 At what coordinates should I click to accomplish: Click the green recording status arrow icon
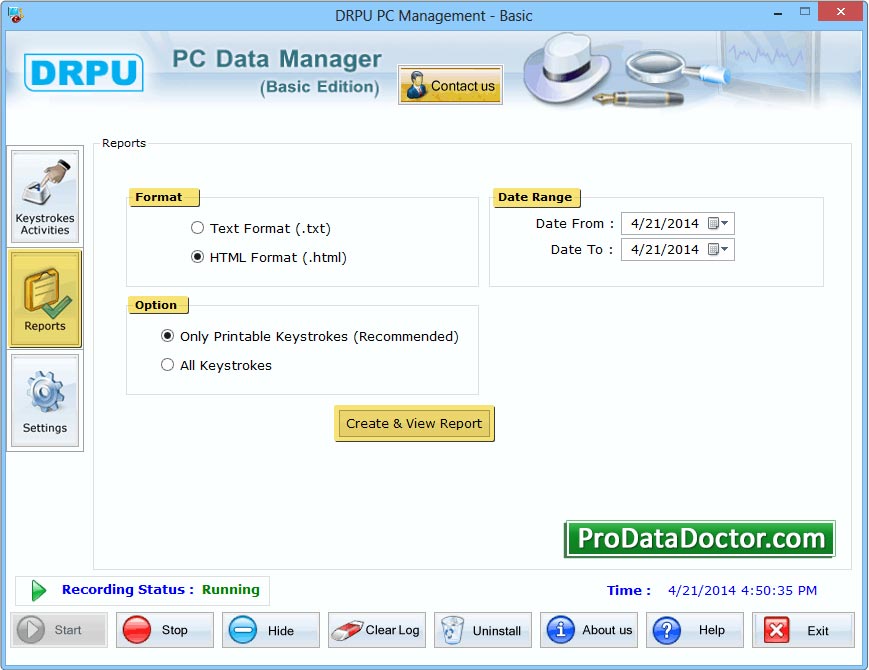pos(37,590)
